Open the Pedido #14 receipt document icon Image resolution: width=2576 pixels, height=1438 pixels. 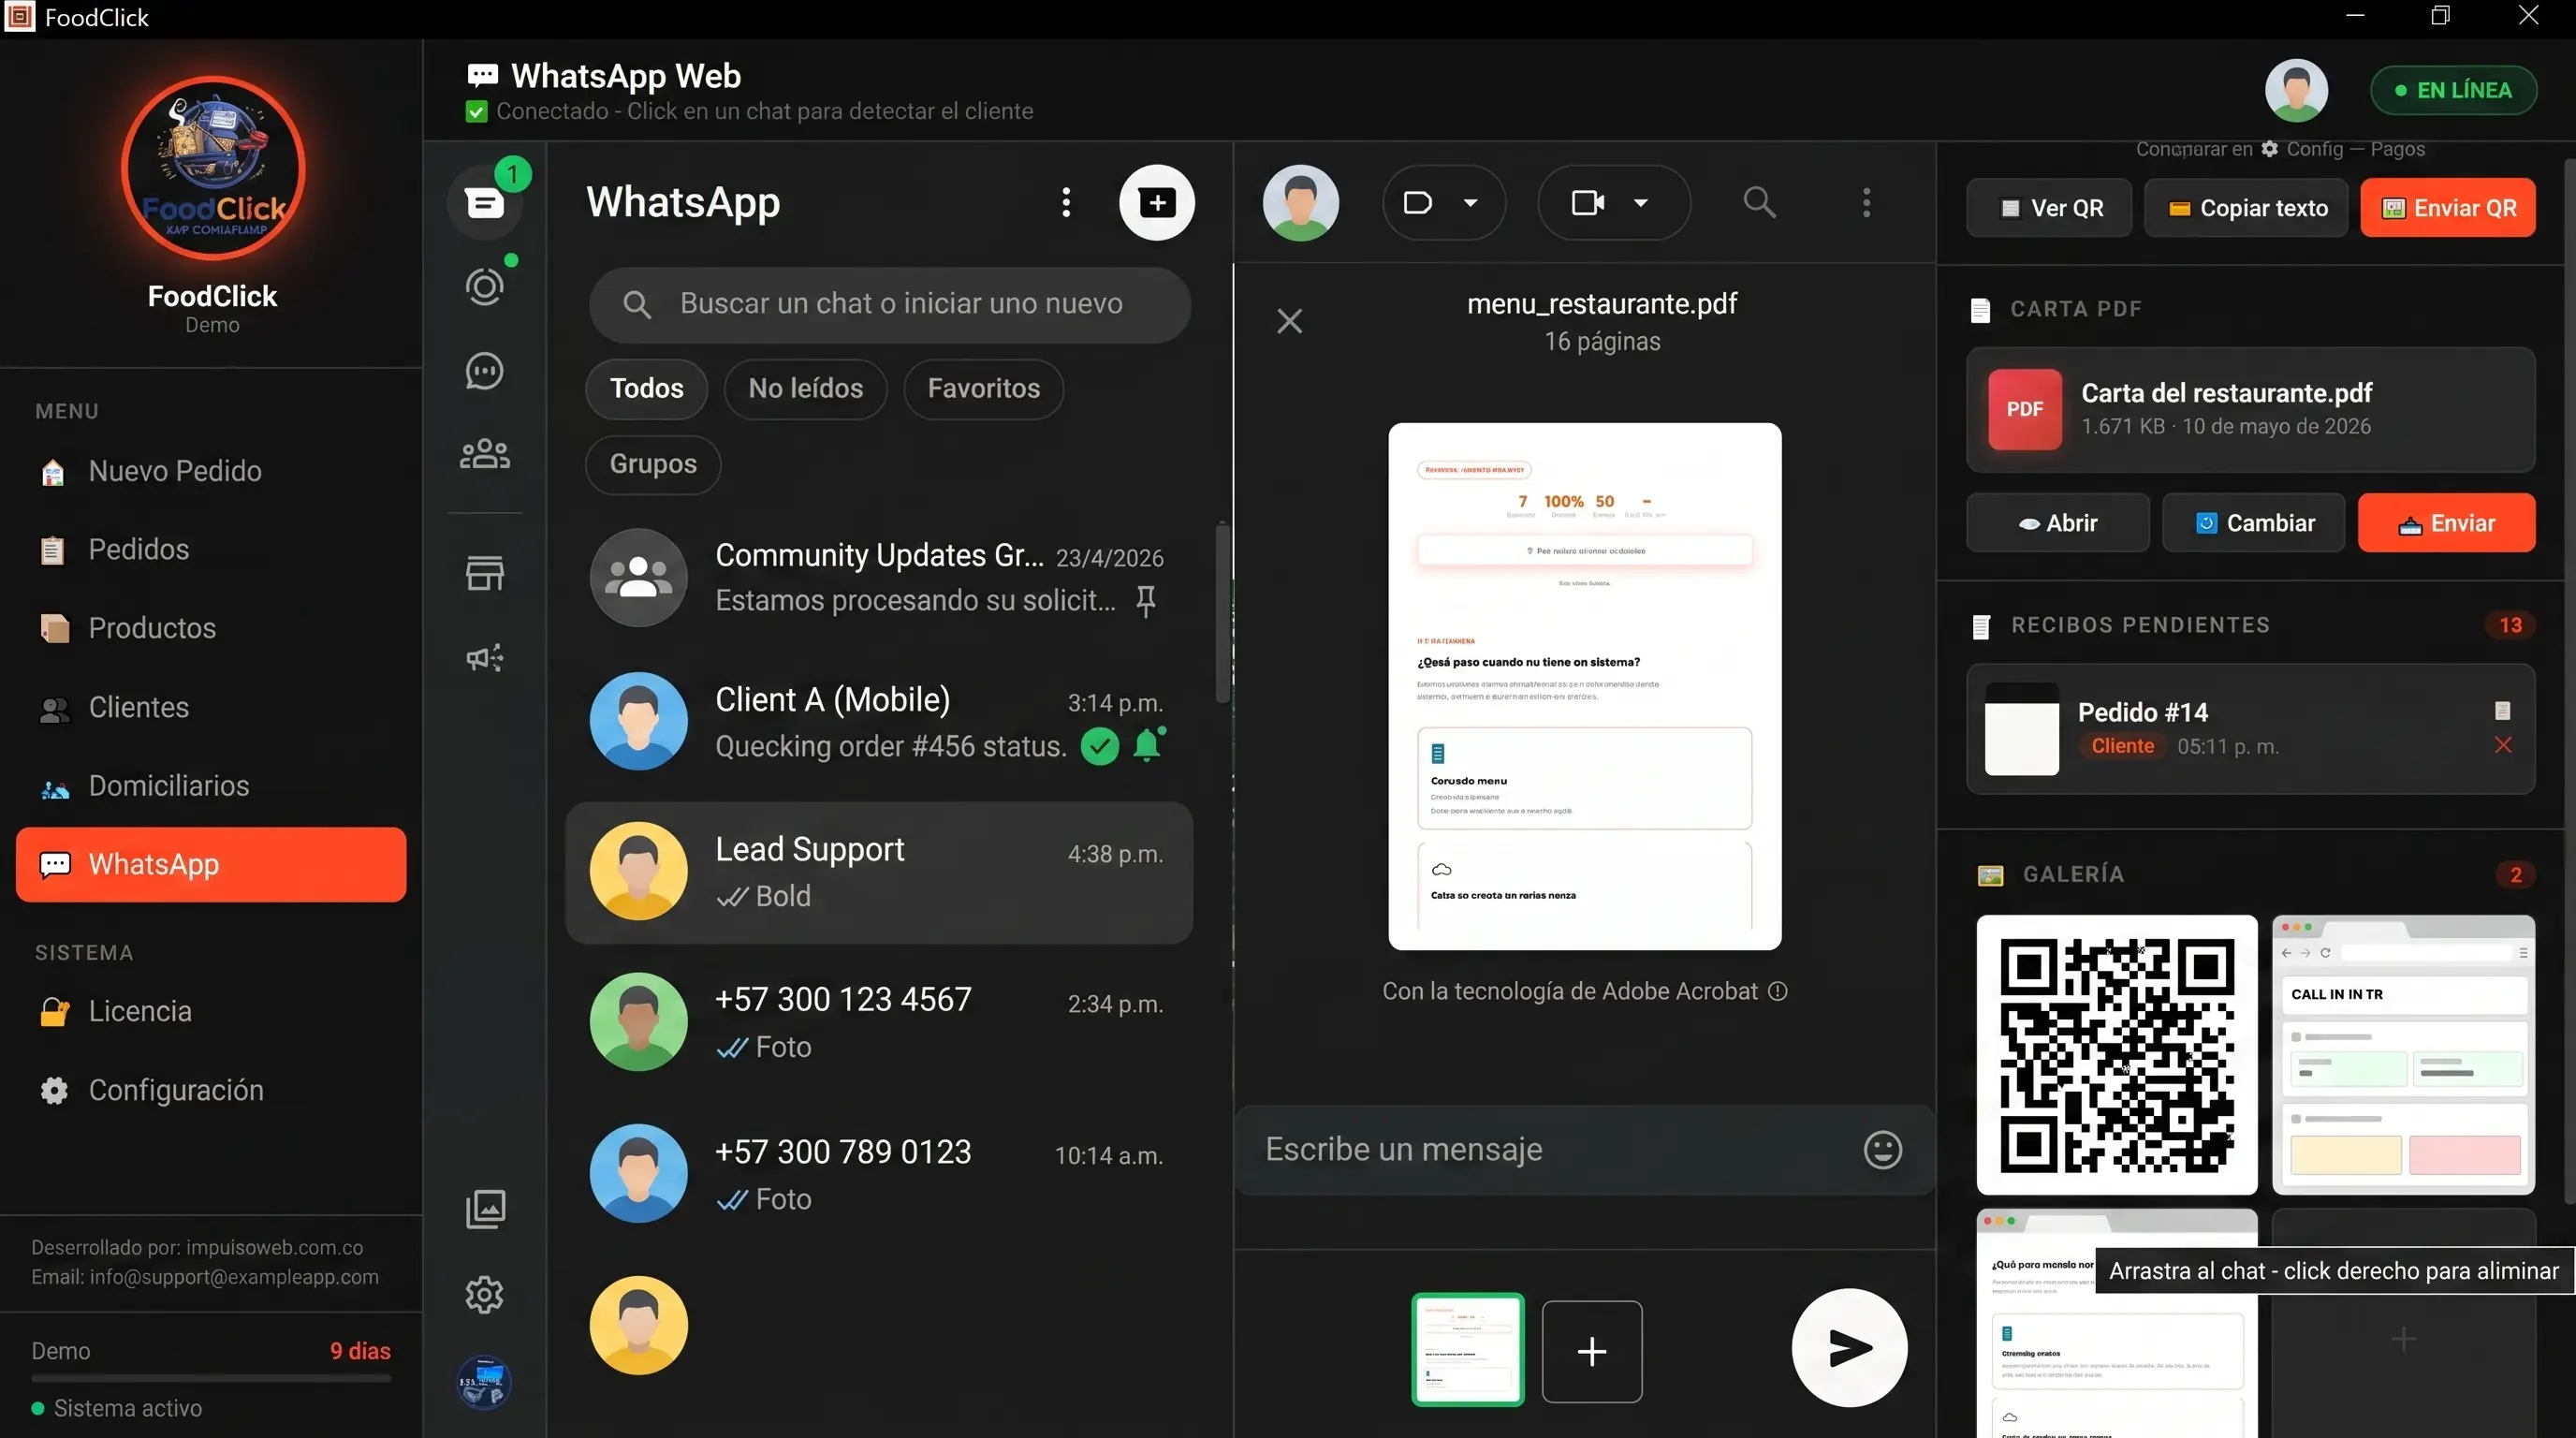[x=2503, y=711]
